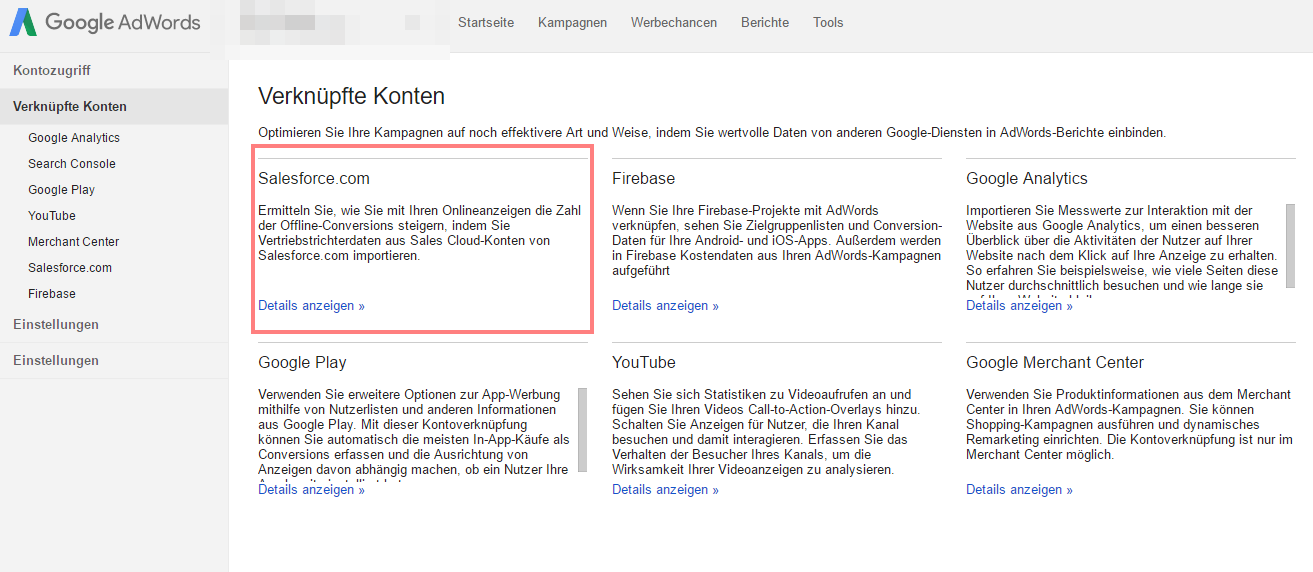Open the Kampagnen tab
Viewport: 1313px width, 572px height.
(572, 22)
